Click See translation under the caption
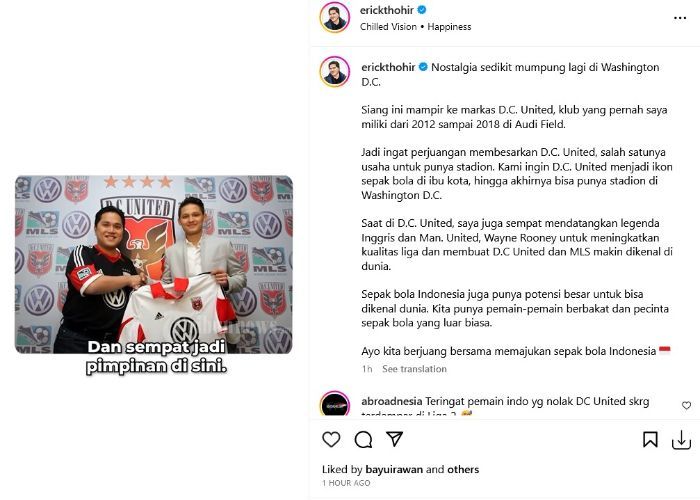This screenshot has width=700, height=500. point(414,369)
